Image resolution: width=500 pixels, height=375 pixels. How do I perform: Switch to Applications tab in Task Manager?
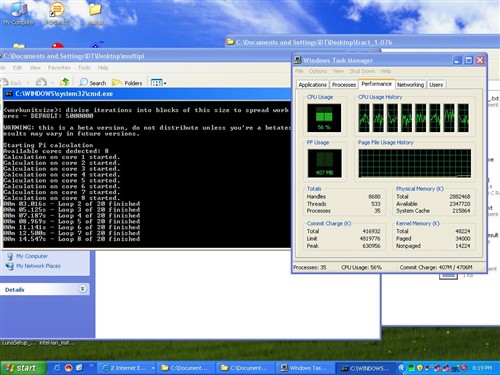(x=312, y=85)
